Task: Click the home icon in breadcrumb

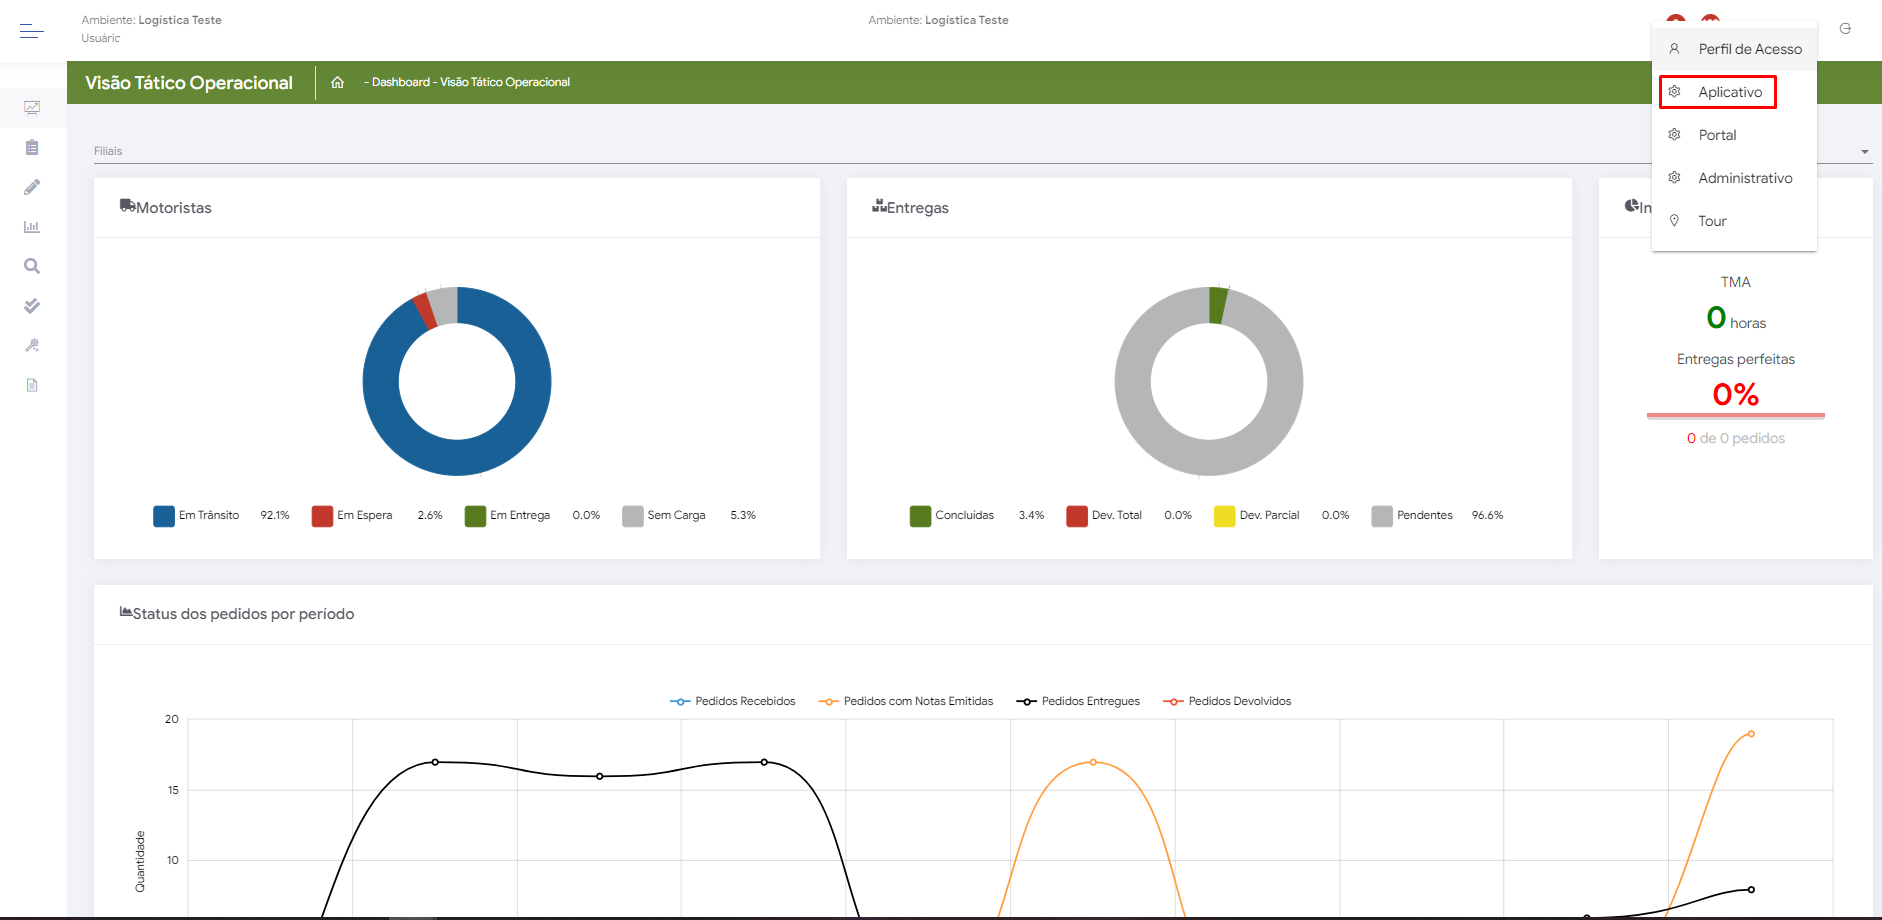Action: coord(338,82)
